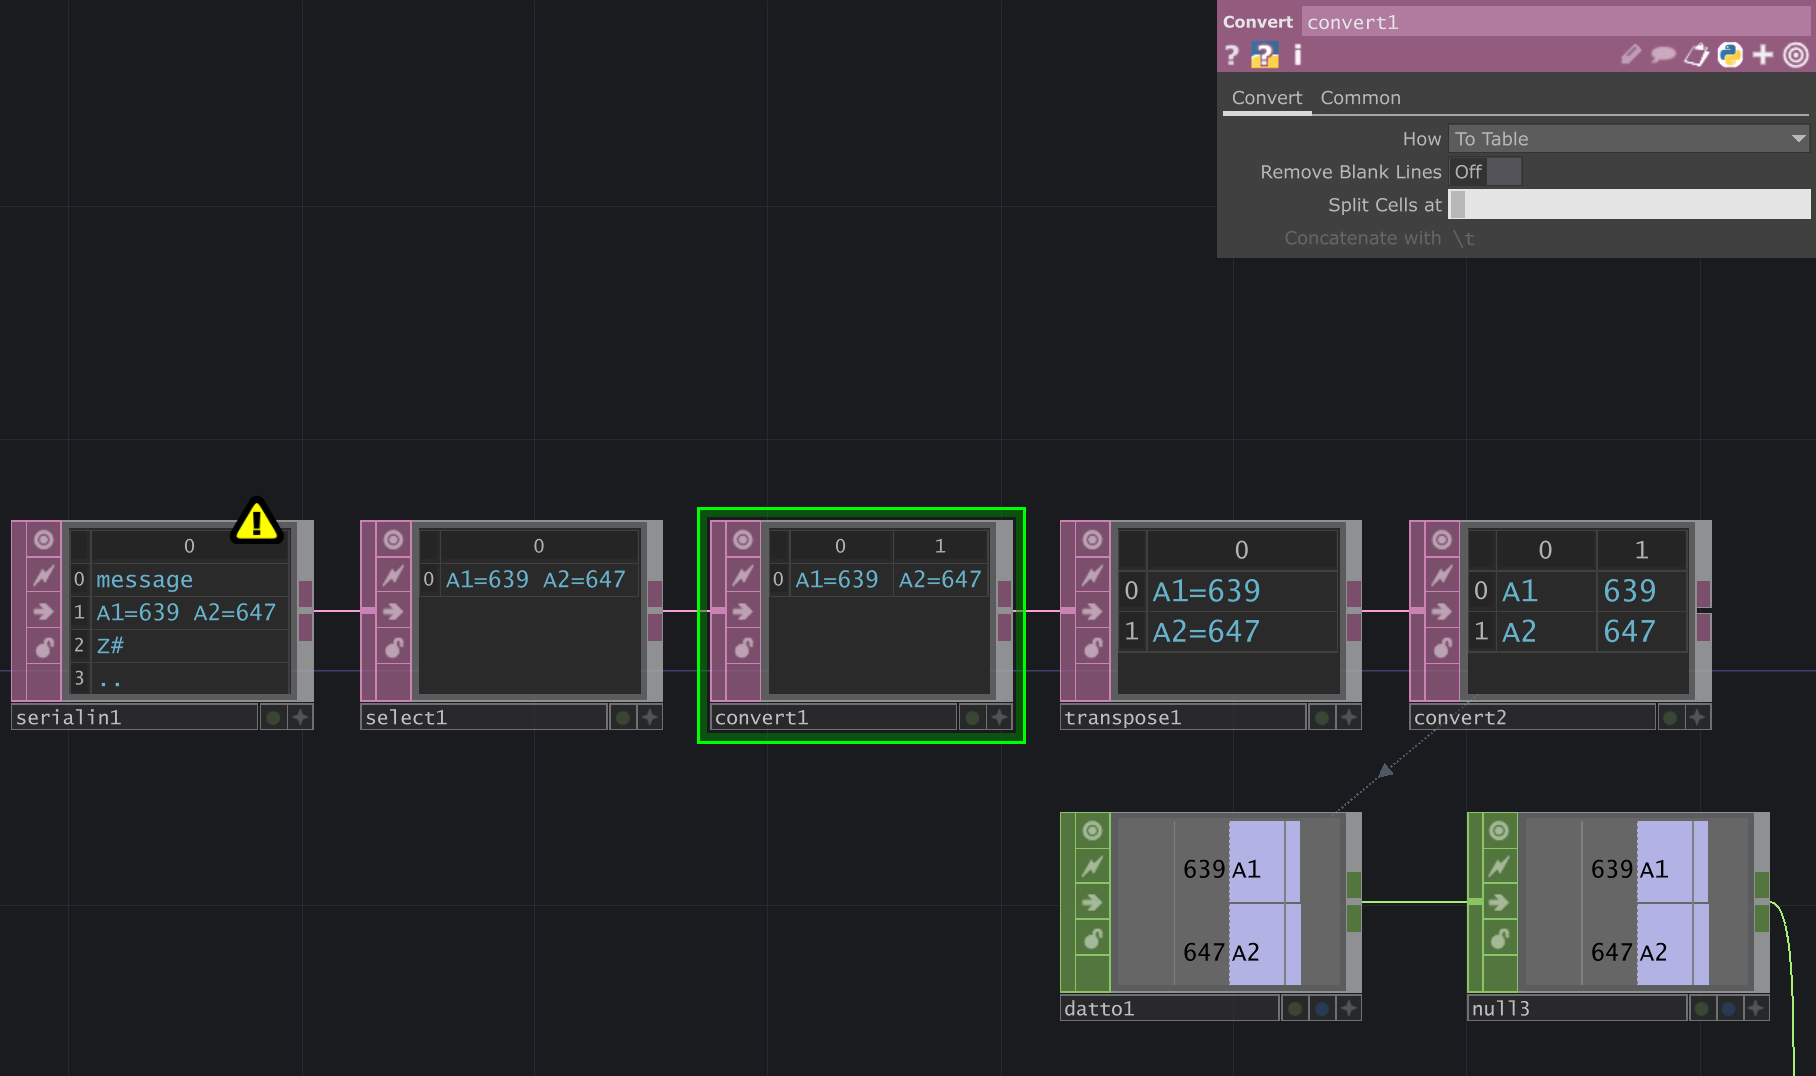Toggle the bypass lightning flag on select1
Screen dimensions: 1816x1076
click(392, 575)
